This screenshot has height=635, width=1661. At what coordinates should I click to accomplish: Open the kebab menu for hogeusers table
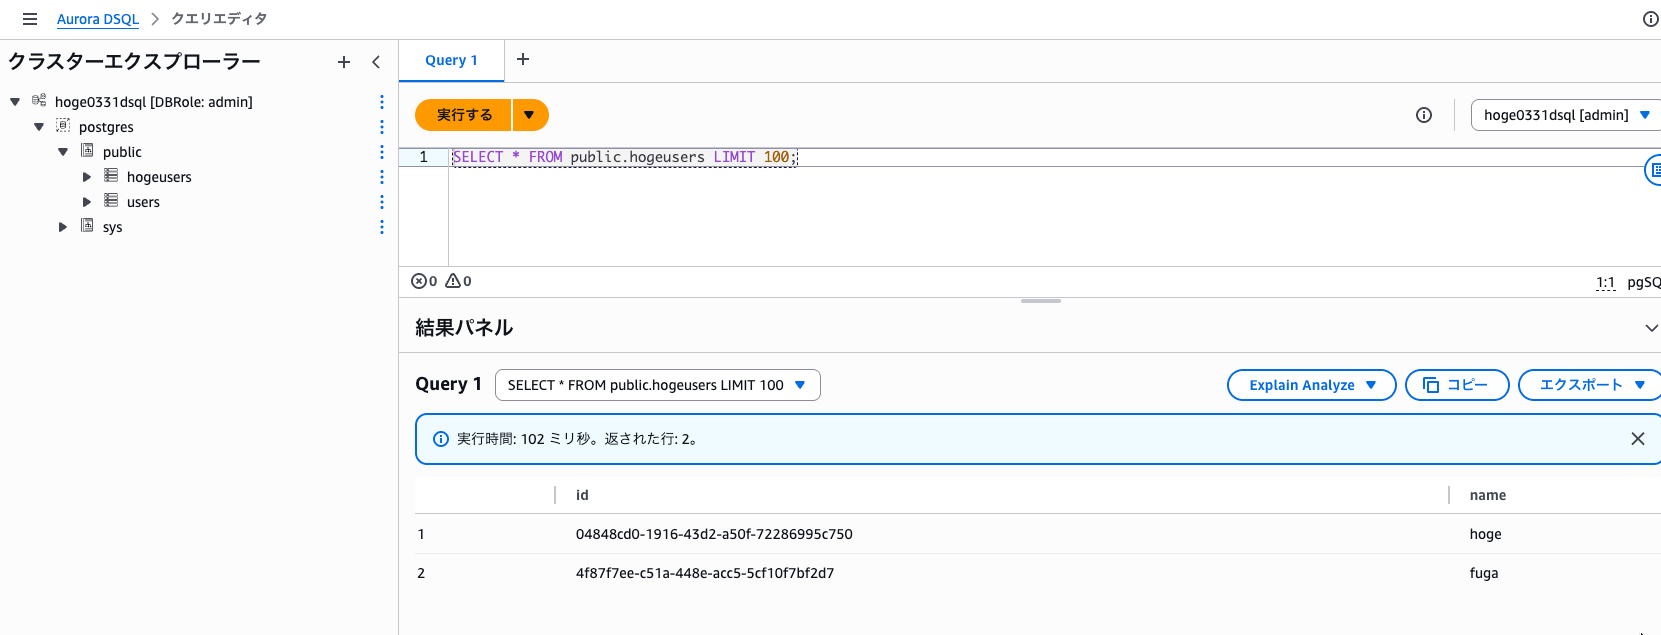coord(382,177)
